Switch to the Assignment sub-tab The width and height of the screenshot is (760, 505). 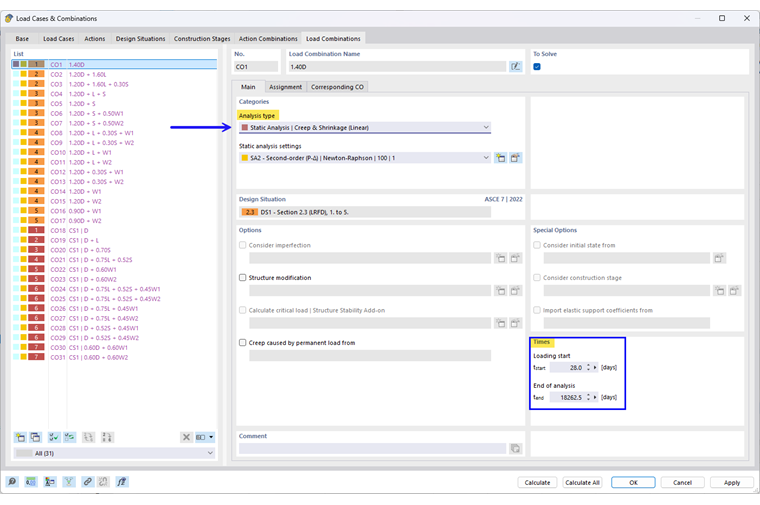click(285, 87)
